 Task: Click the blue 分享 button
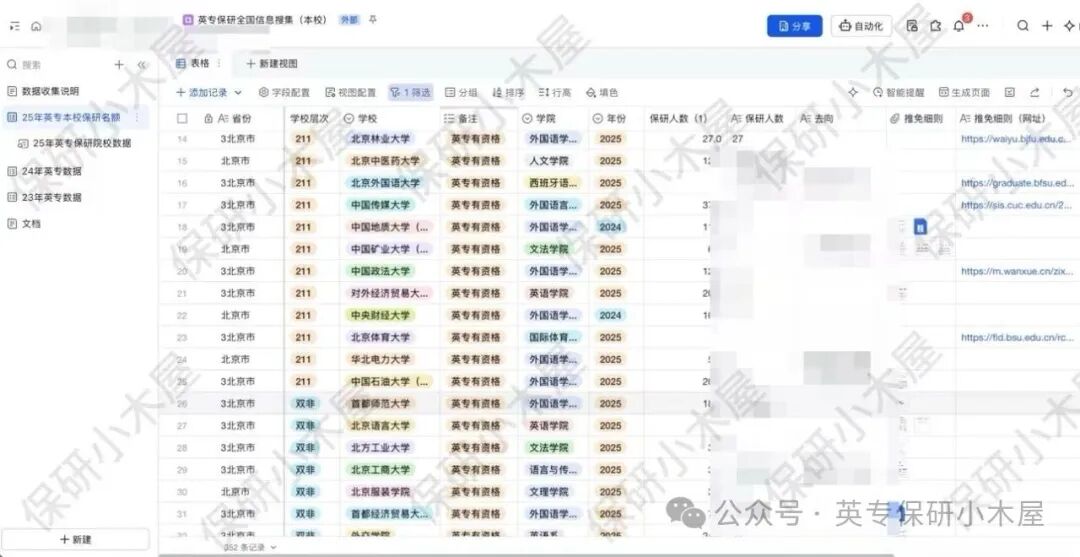pos(794,26)
